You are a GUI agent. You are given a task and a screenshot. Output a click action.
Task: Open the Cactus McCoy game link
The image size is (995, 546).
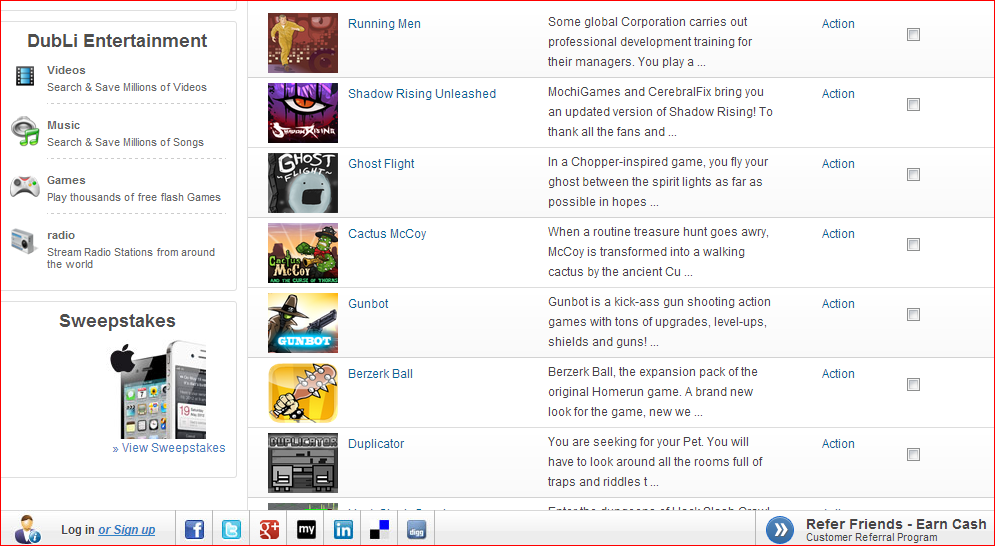coord(387,234)
